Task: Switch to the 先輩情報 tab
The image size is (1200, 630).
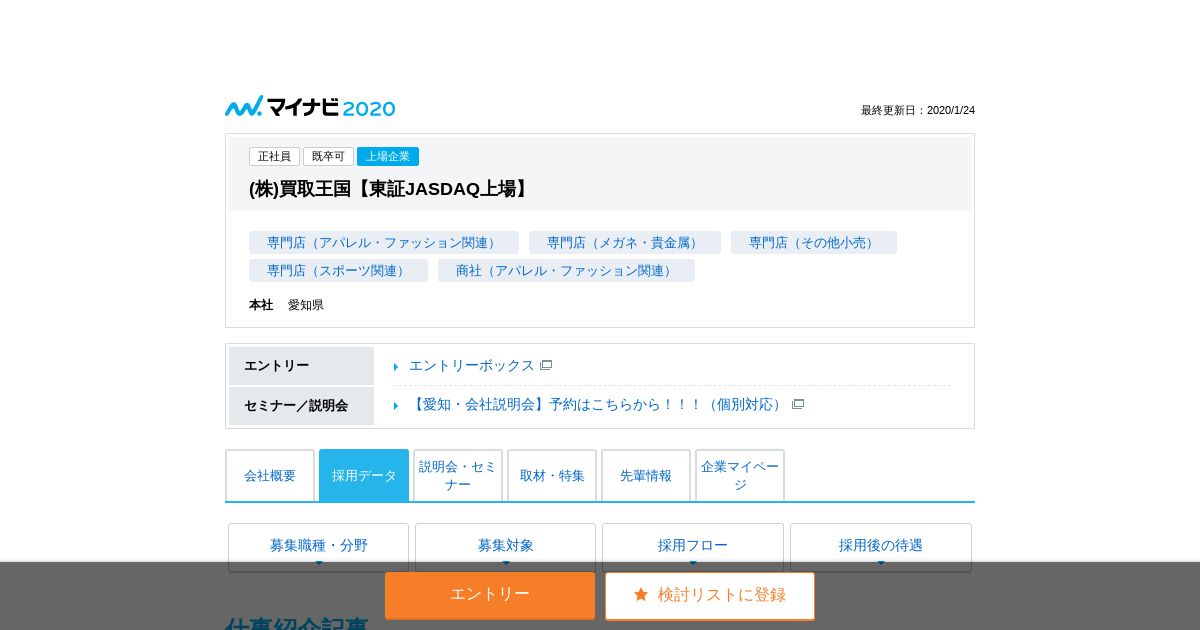Action: coord(646,476)
